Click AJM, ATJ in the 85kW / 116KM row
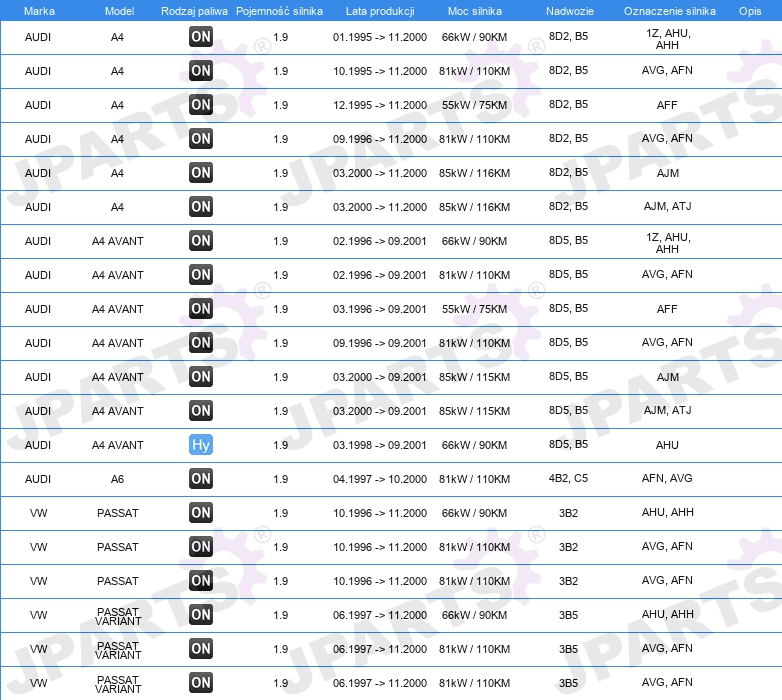This screenshot has height=700, width=782. click(667, 206)
